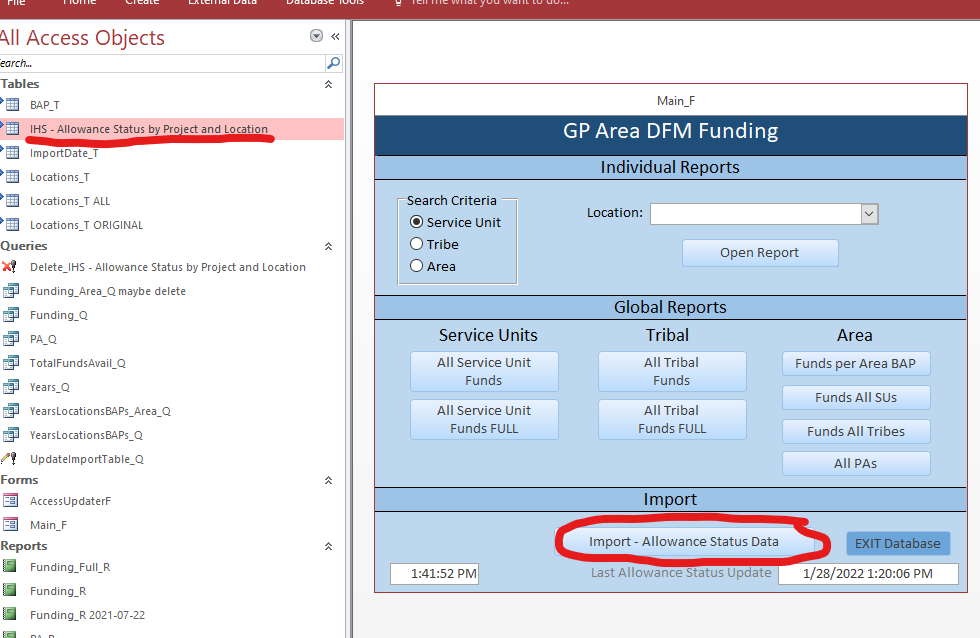
Task: Choose the Area search criteria option
Action: pyautogui.click(x=417, y=266)
